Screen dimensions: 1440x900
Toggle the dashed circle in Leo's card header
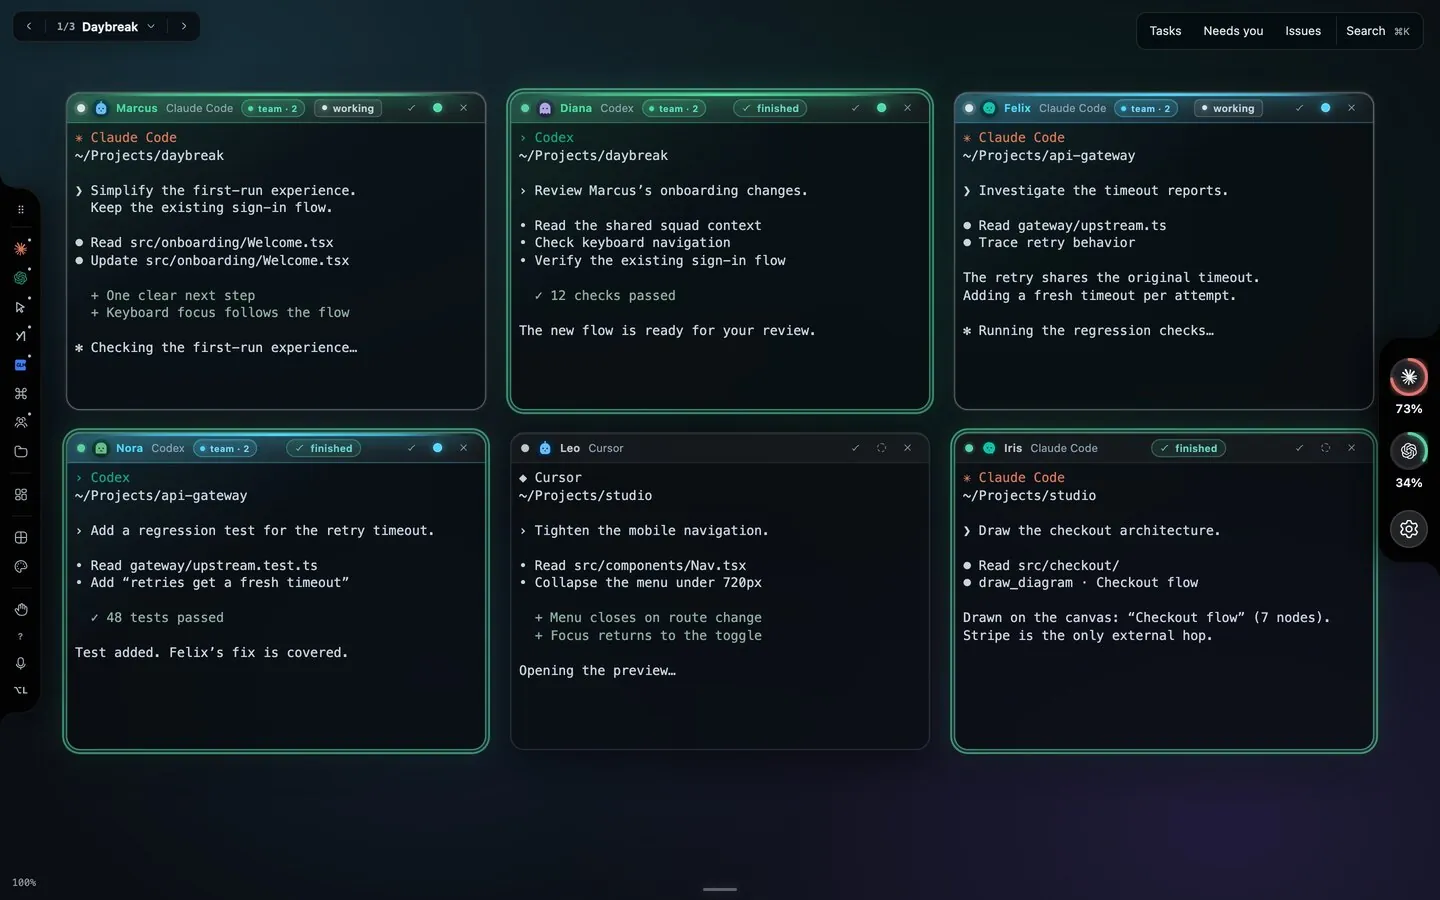click(881, 448)
